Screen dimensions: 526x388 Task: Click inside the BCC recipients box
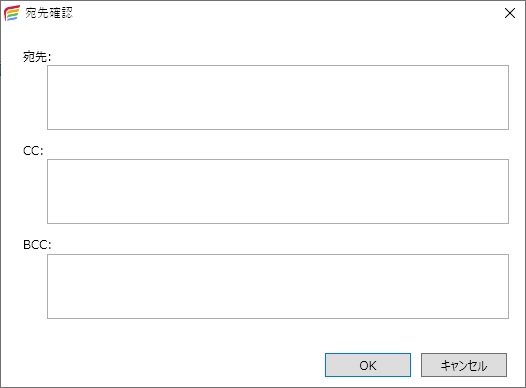pos(278,286)
